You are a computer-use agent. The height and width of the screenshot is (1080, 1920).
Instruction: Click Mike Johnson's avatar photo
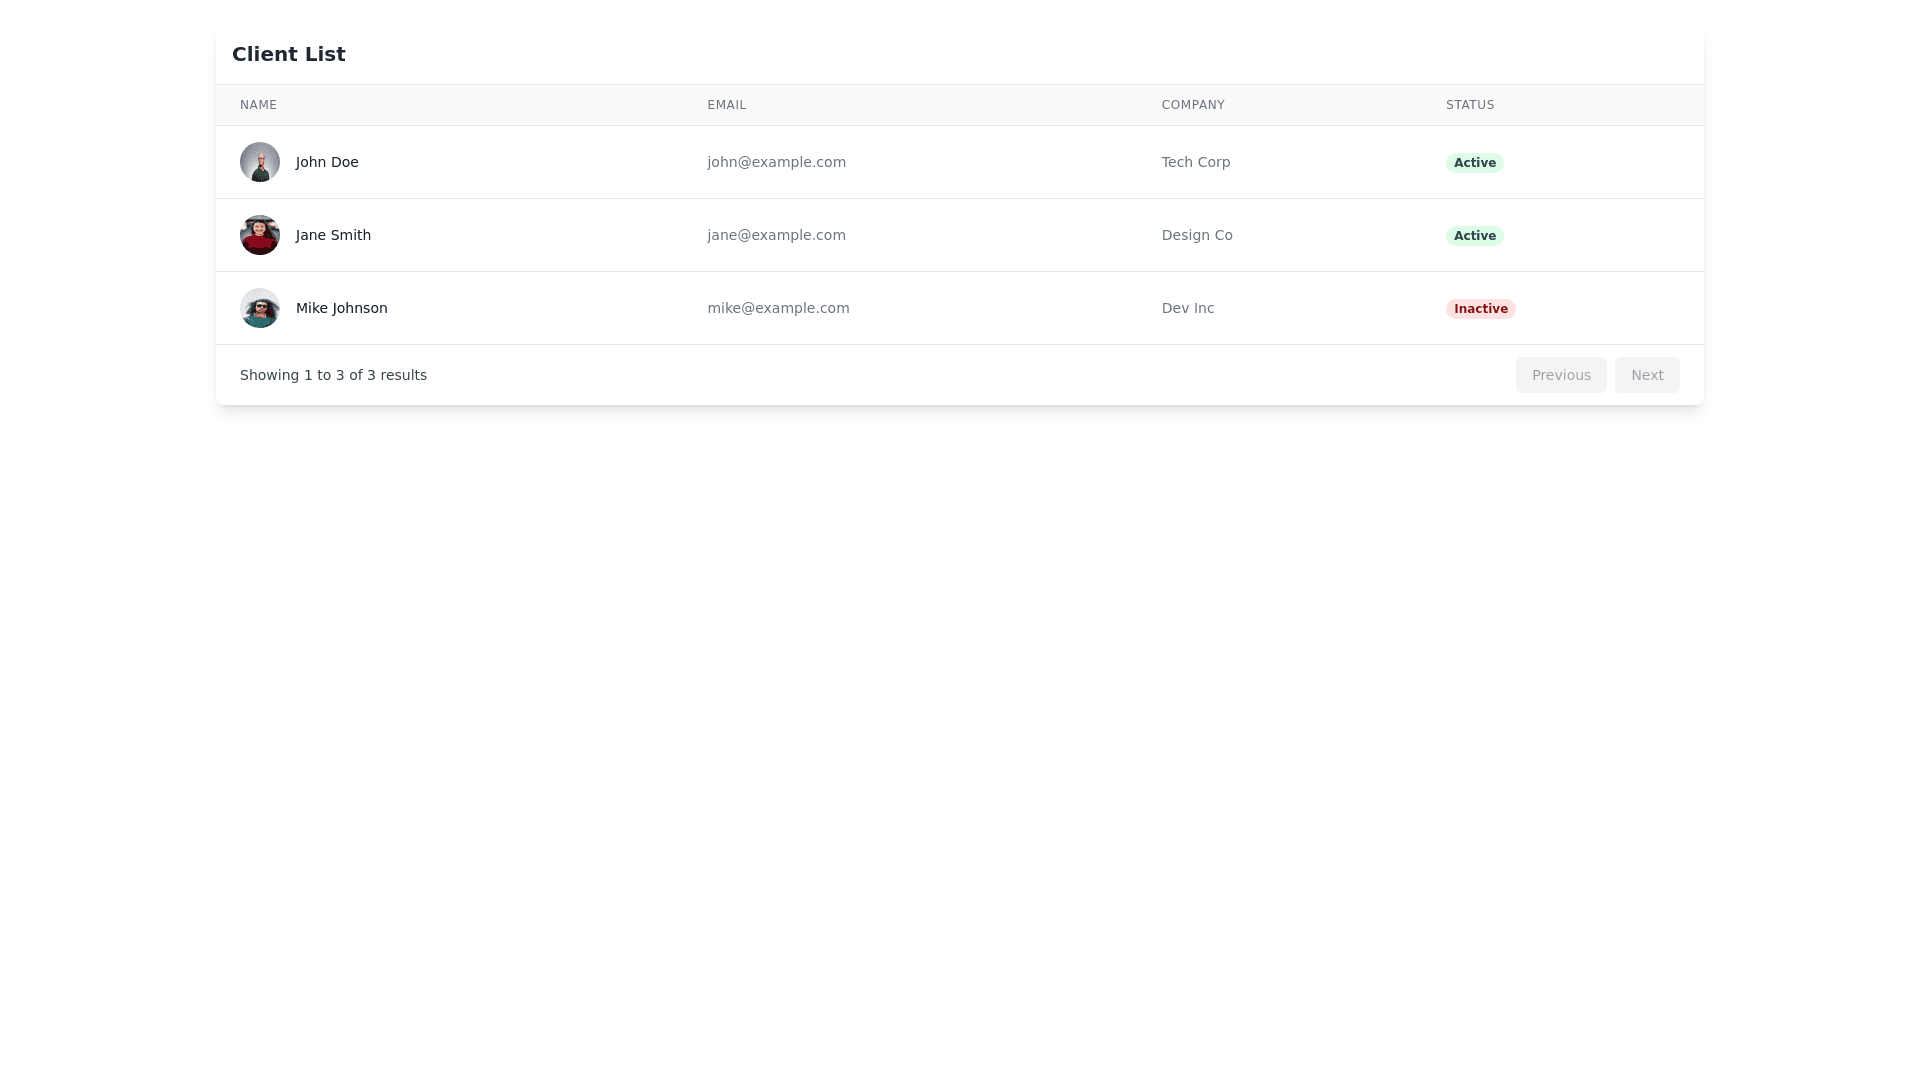[260, 308]
